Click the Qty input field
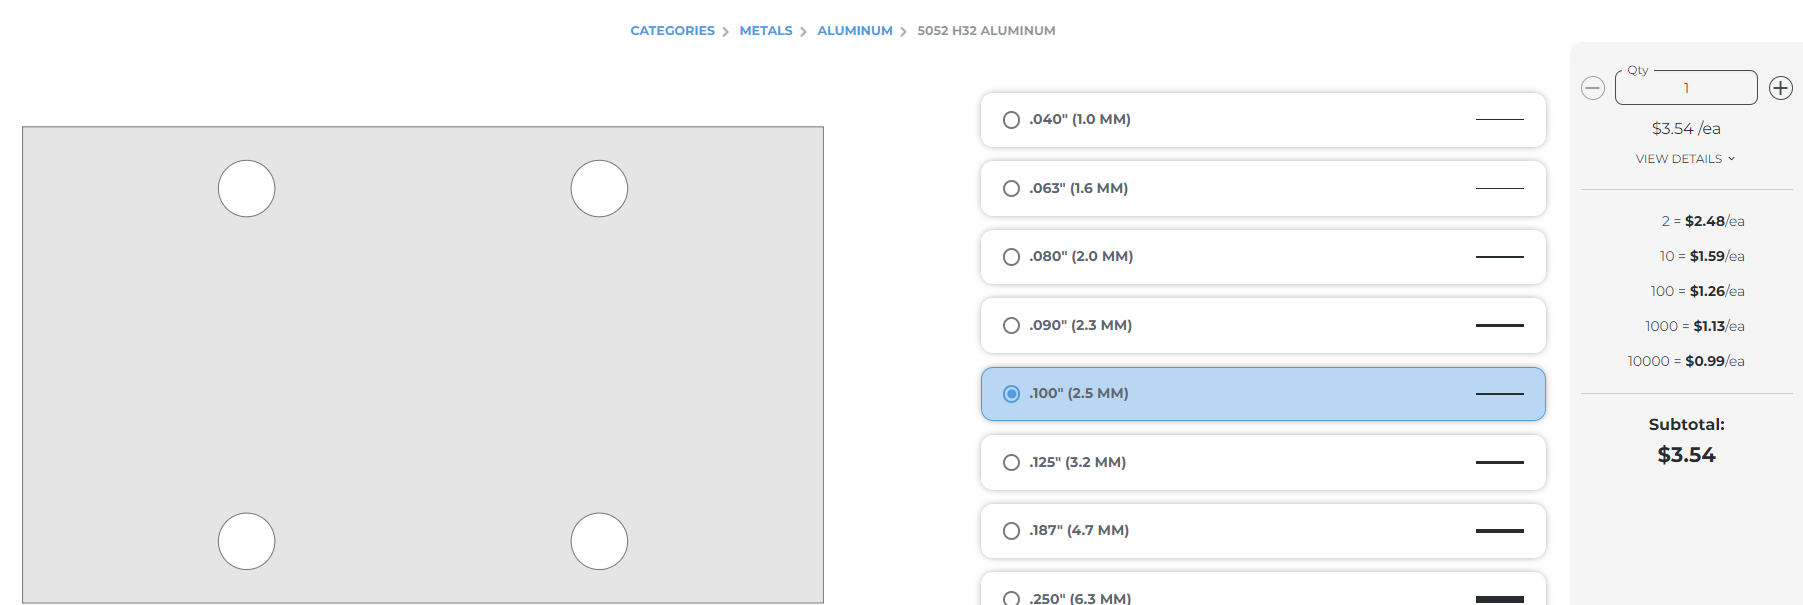 [1686, 88]
